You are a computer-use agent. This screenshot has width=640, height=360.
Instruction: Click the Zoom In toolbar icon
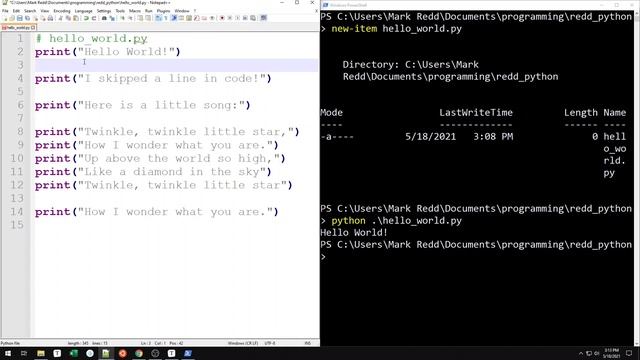[x=122, y=18]
